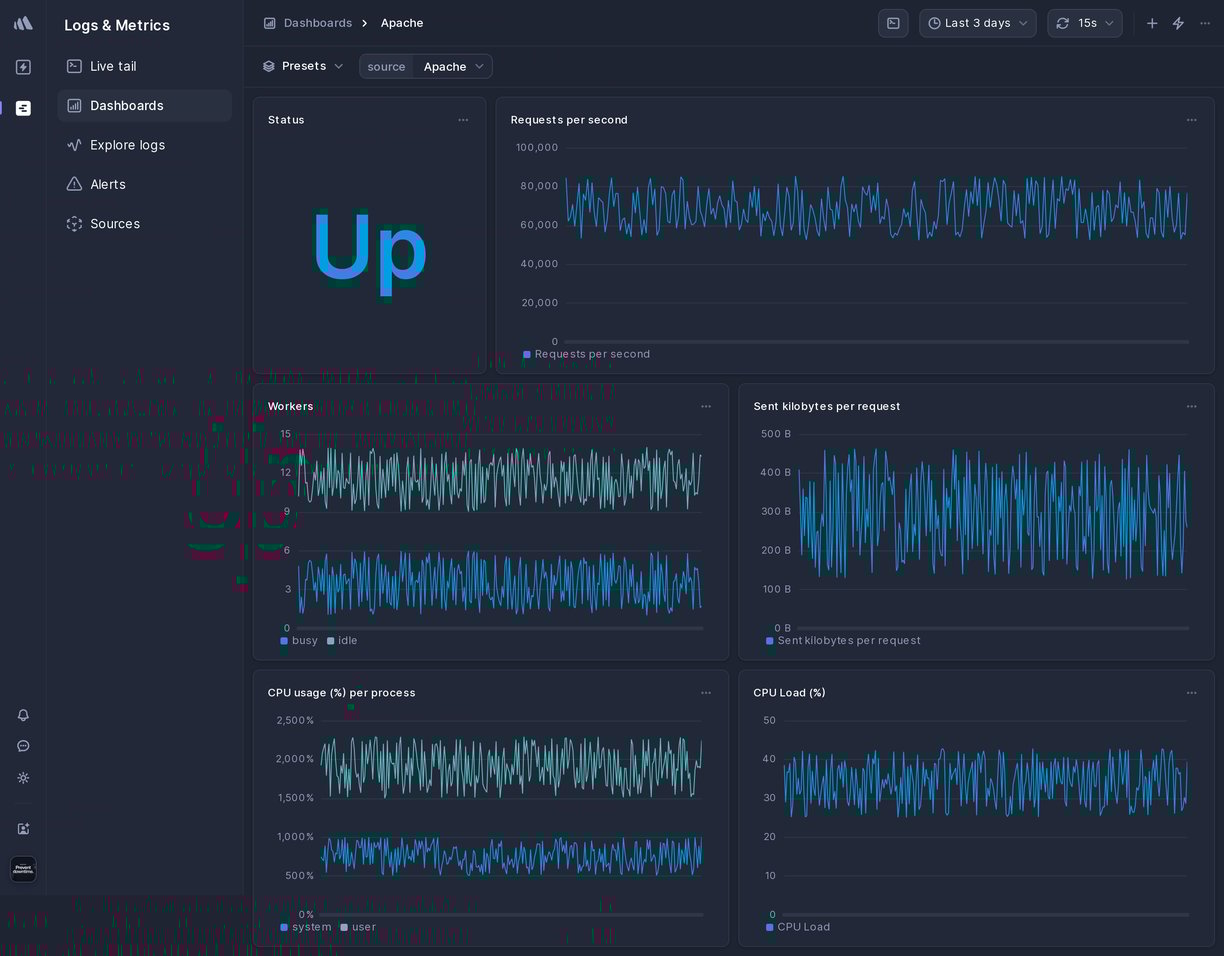Toggle the idle series in Workers legend

click(342, 641)
